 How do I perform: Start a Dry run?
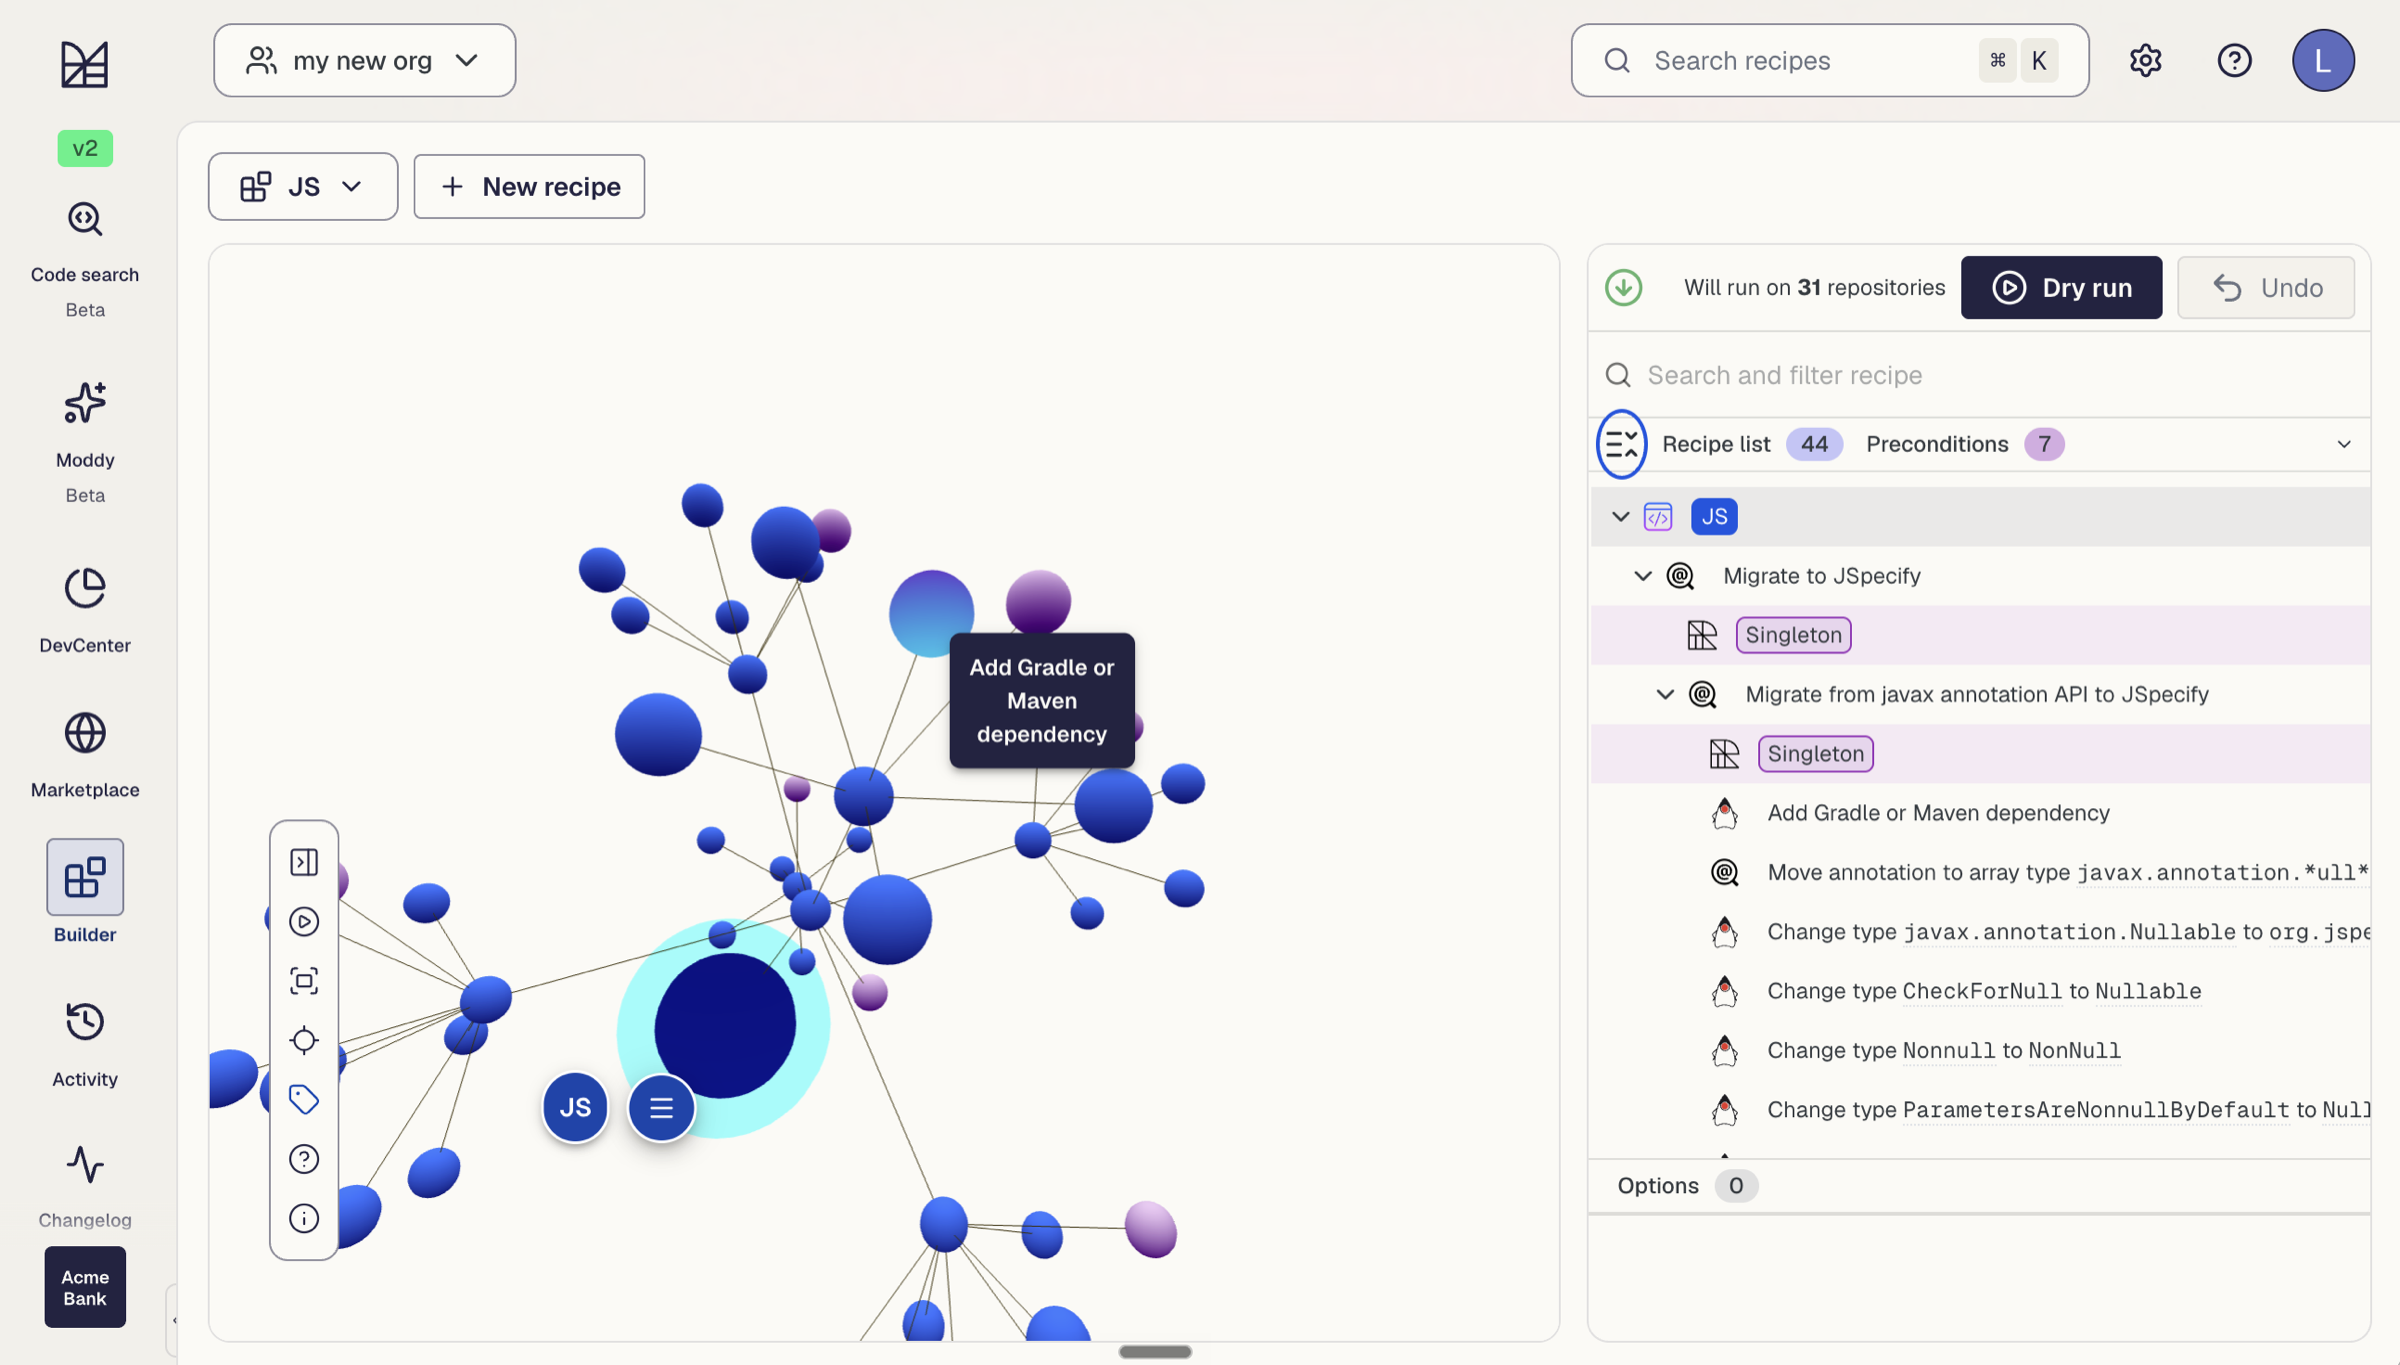pyautogui.click(x=2061, y=288)
